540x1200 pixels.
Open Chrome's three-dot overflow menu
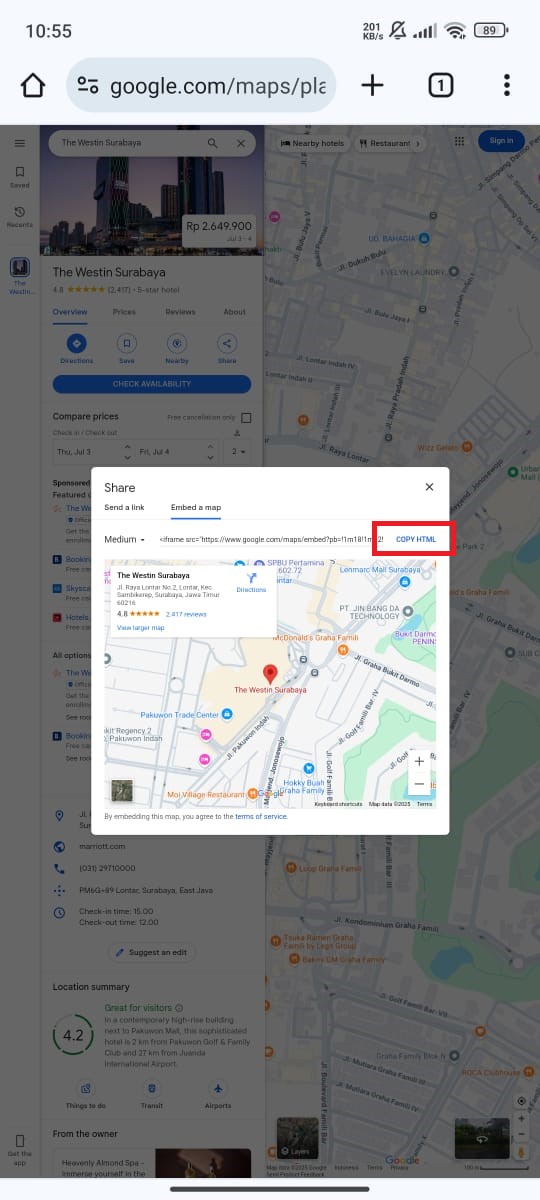(x=507, y=85)
